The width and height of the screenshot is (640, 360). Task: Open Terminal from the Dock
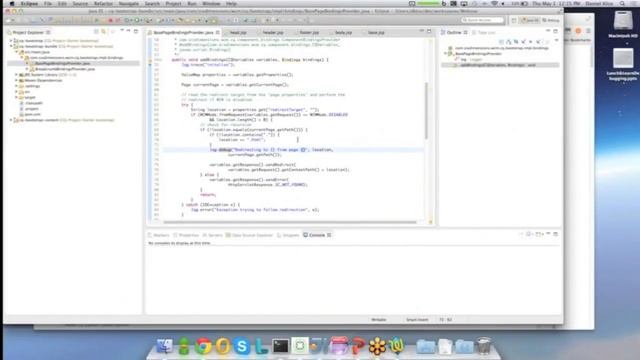(280, 346)
